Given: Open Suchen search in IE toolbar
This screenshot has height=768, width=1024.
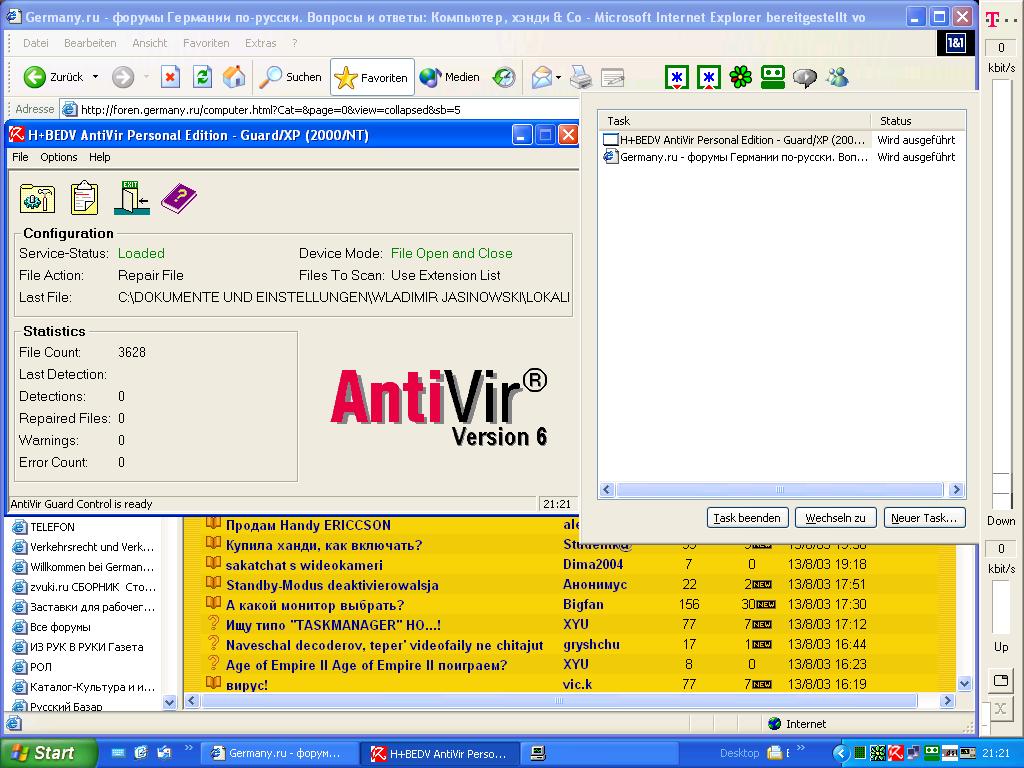Looking at the screenshot, I should [291, 77].
